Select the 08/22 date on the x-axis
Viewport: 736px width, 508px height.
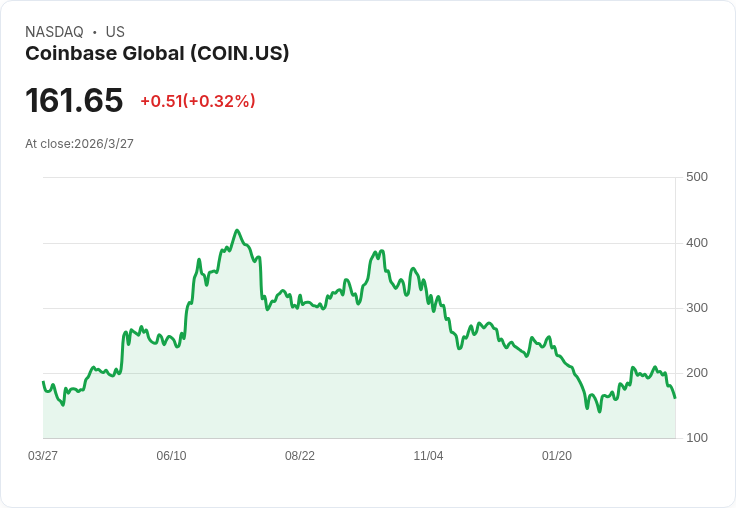click(x=300, y=456)
